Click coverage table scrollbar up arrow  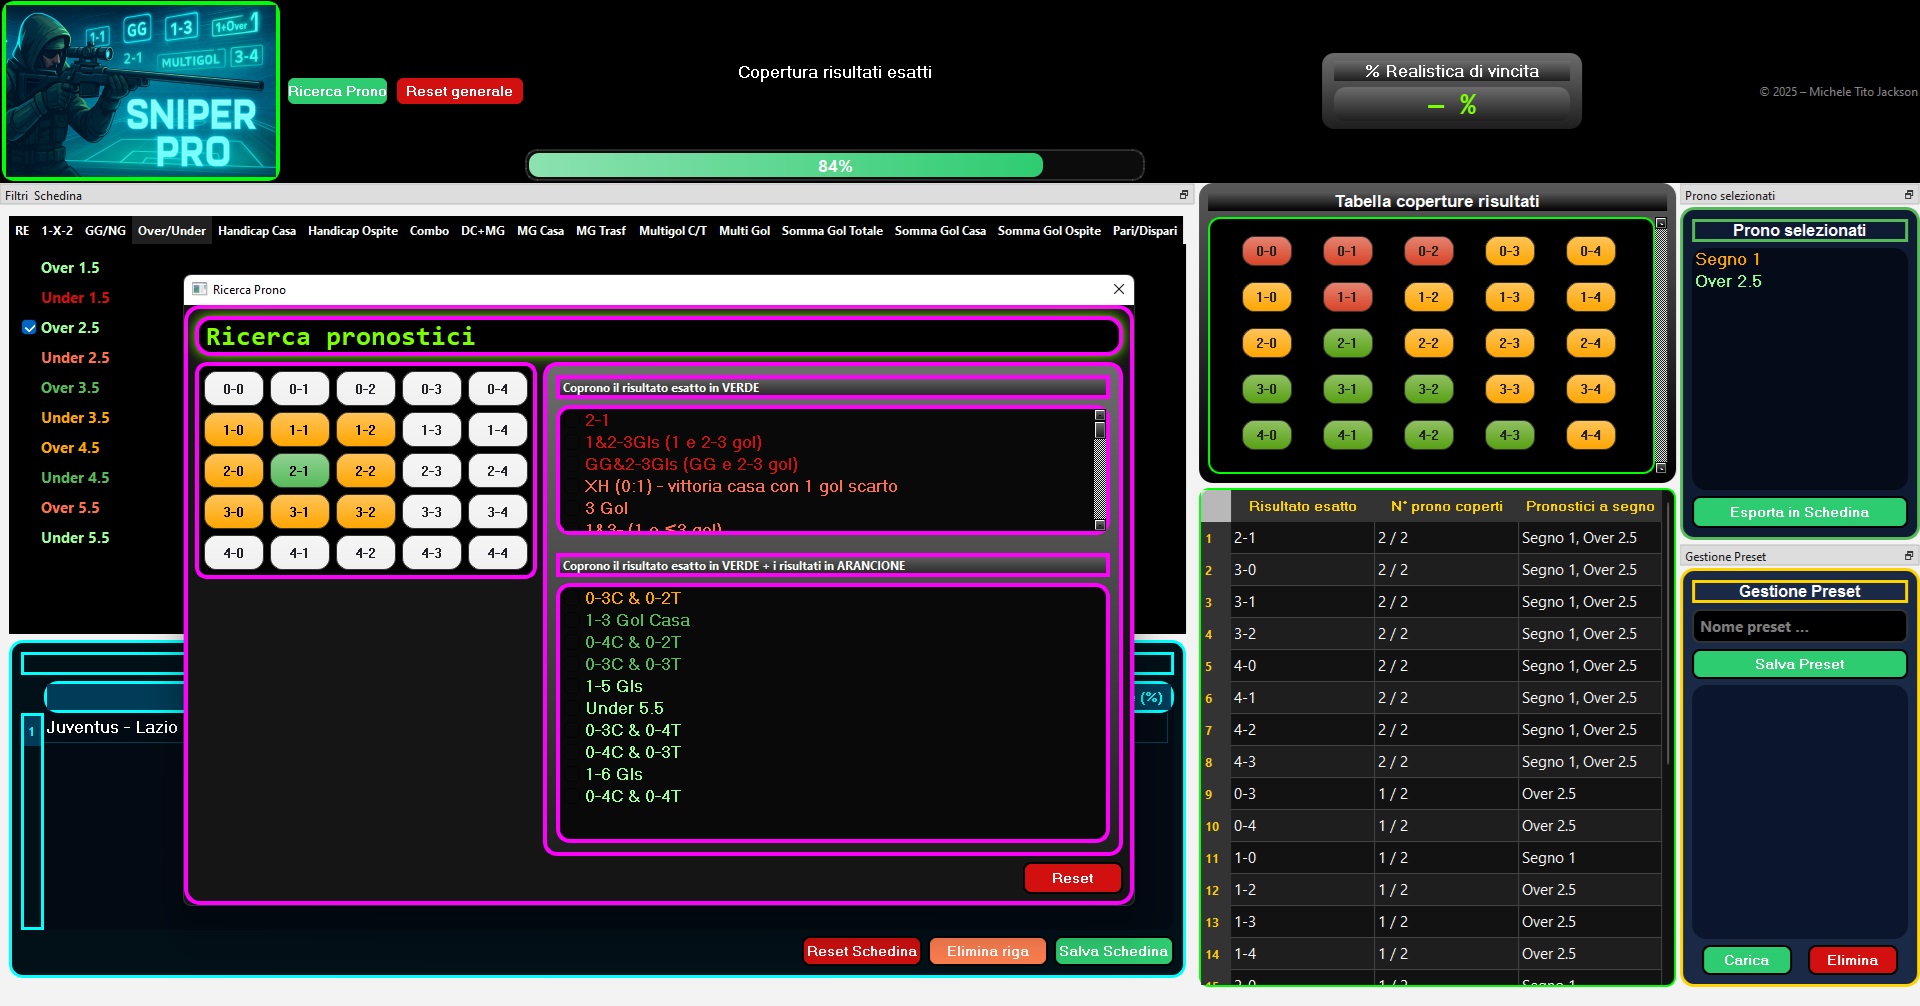pos(1661,224)
